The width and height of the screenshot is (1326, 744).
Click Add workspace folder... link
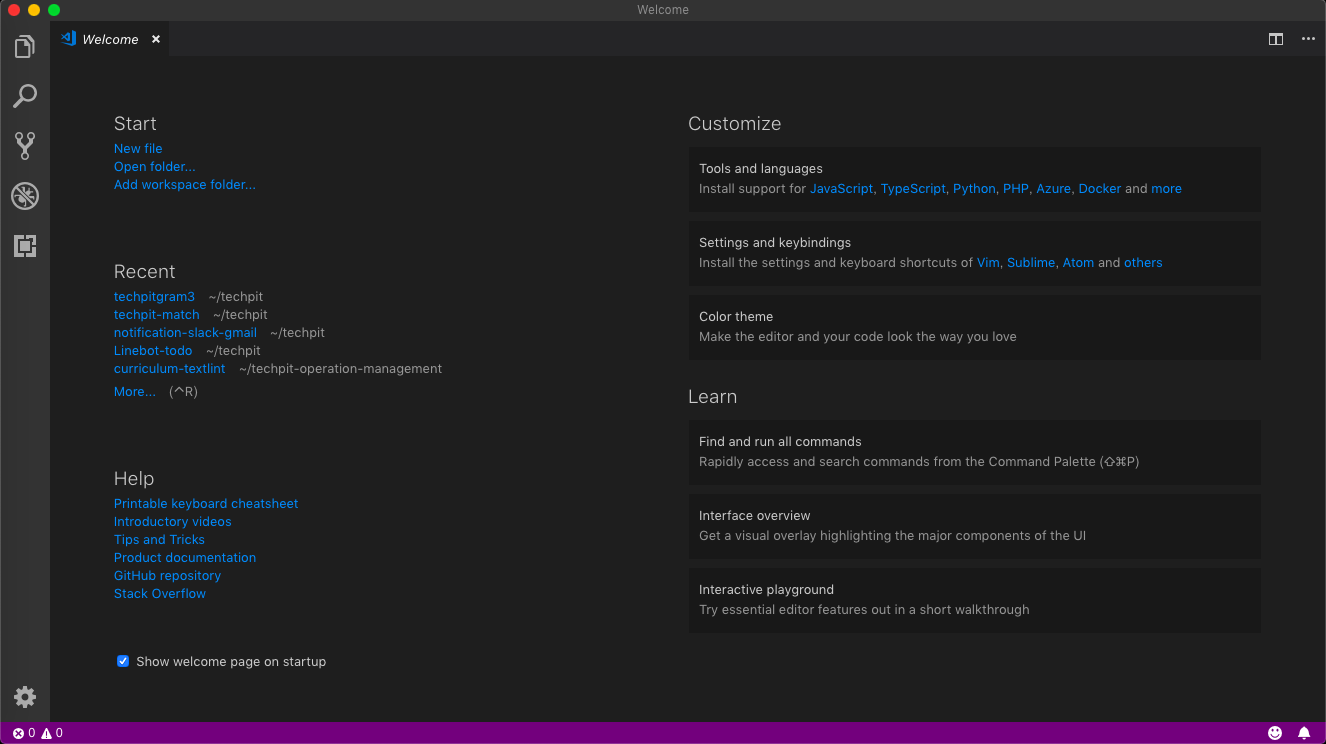coord(185,184)
